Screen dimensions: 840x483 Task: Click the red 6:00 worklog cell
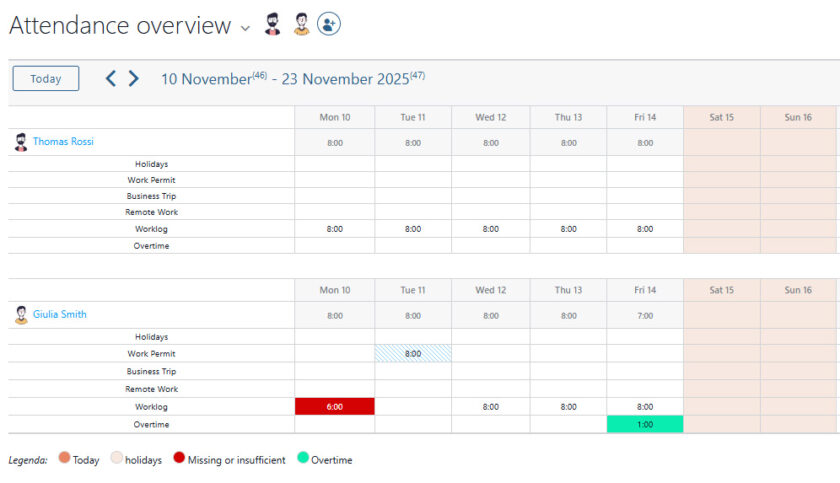(335, 407)
